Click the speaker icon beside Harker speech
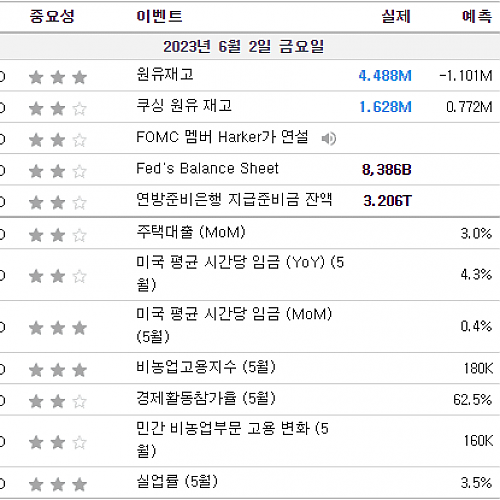500x500 pixels. tap(329, 138)
